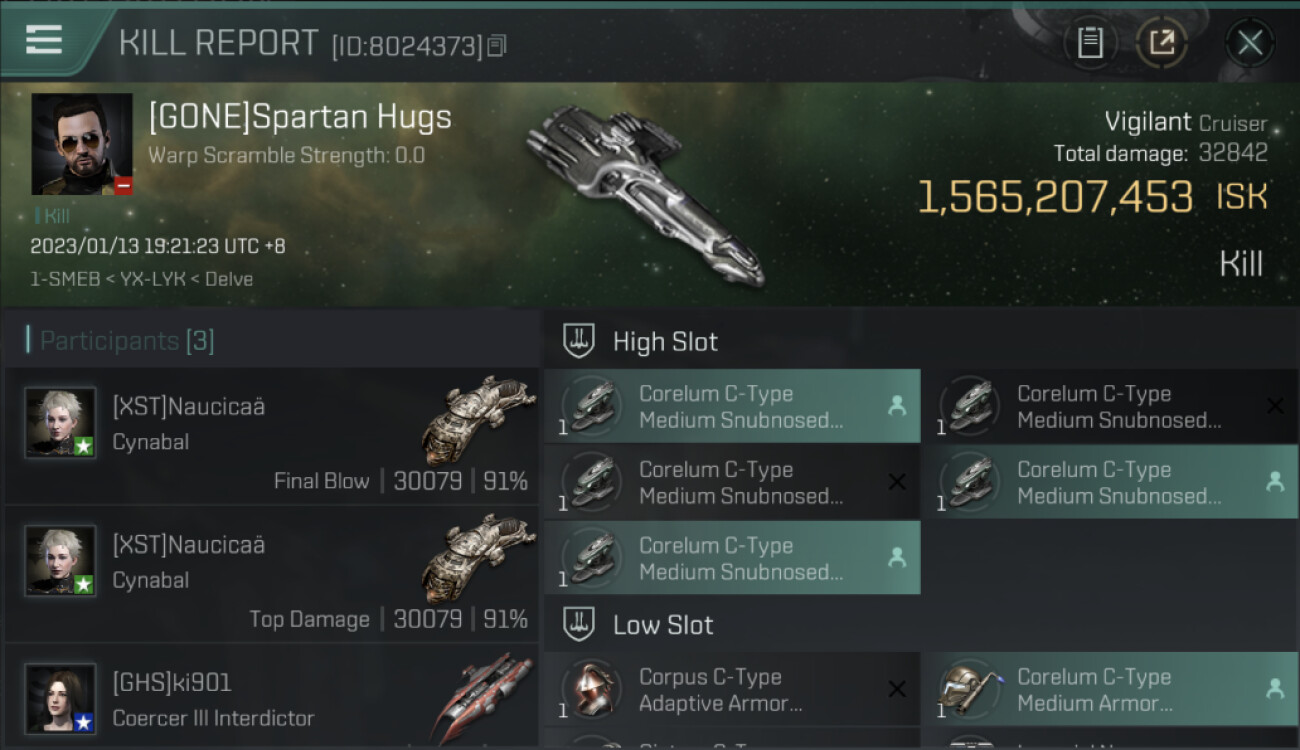The image size is (1300, 750).
Task: View Spartan Hugs pilot portrait
Action: pos(82,144)
